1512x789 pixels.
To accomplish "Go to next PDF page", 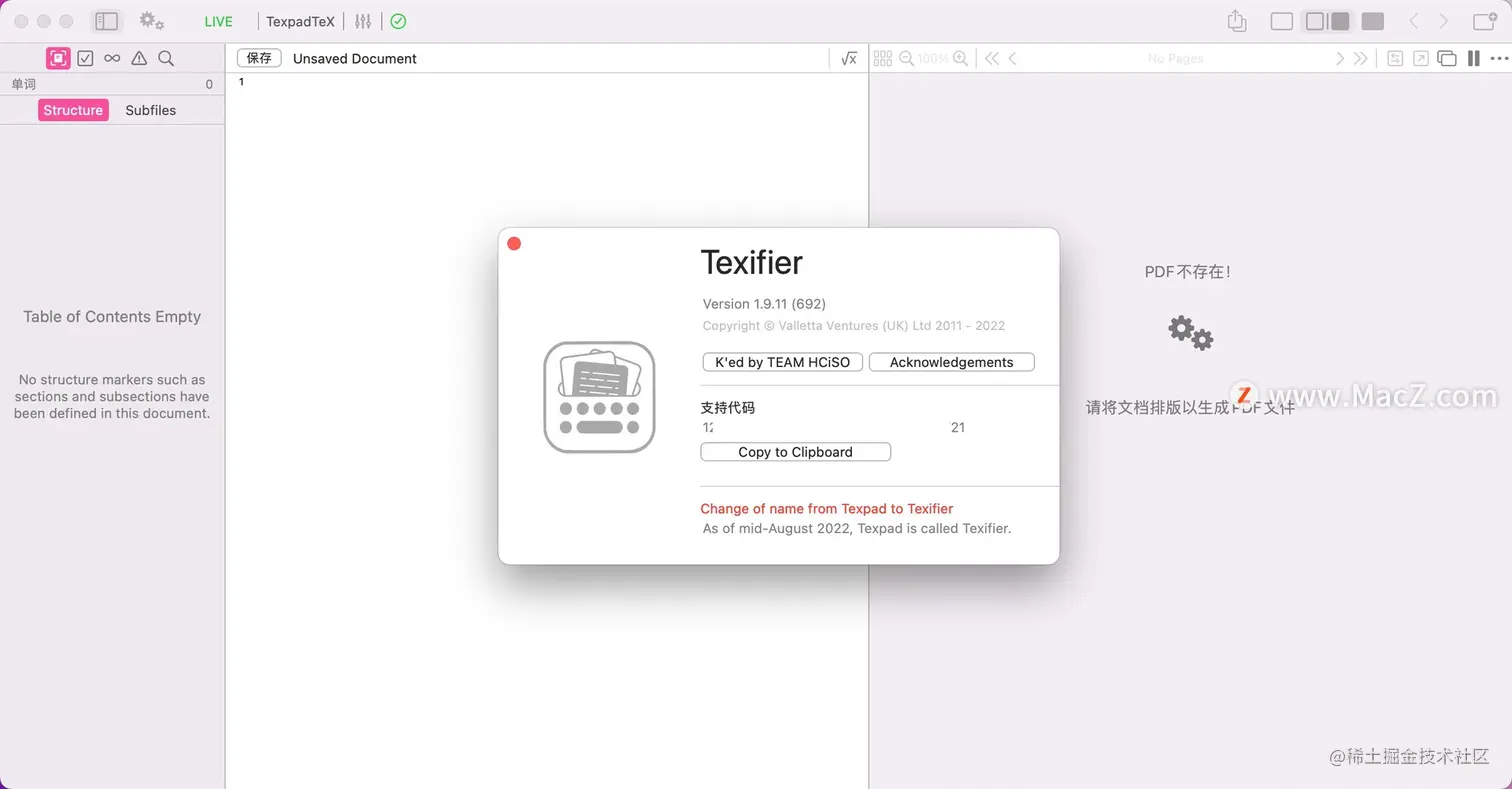I will [x=1340, y=58].
